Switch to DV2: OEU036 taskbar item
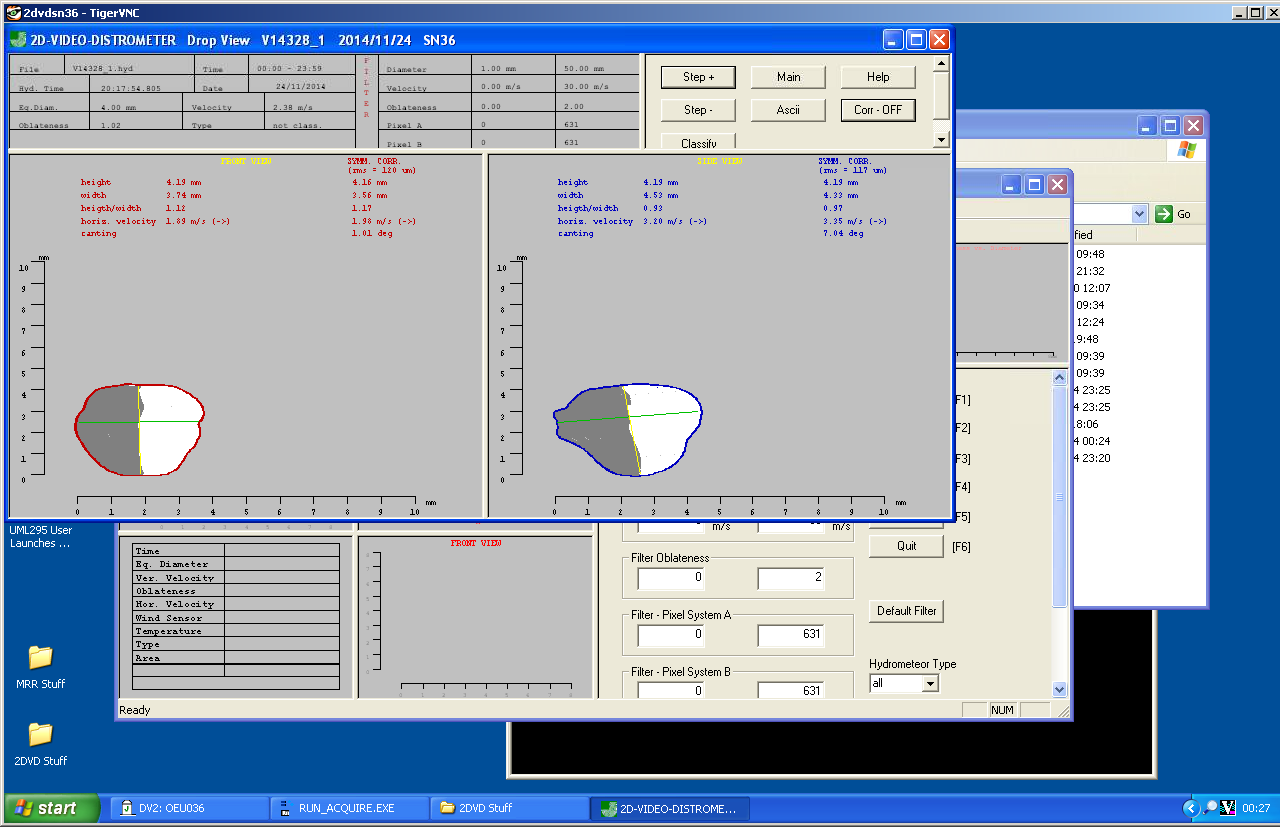Viewport: 1280px width, 827px height. pyautogui.click(x=189, y=808)
